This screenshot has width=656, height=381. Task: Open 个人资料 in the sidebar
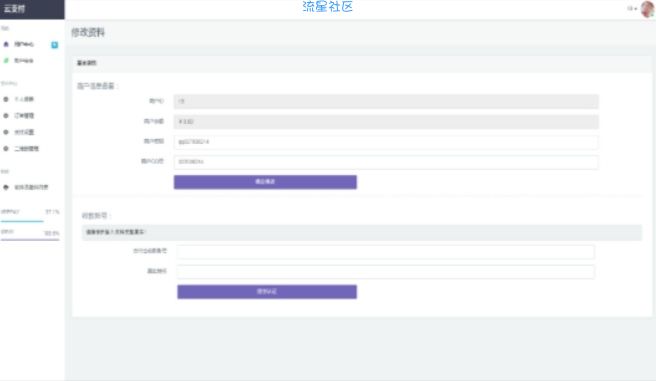coord(24,99)
